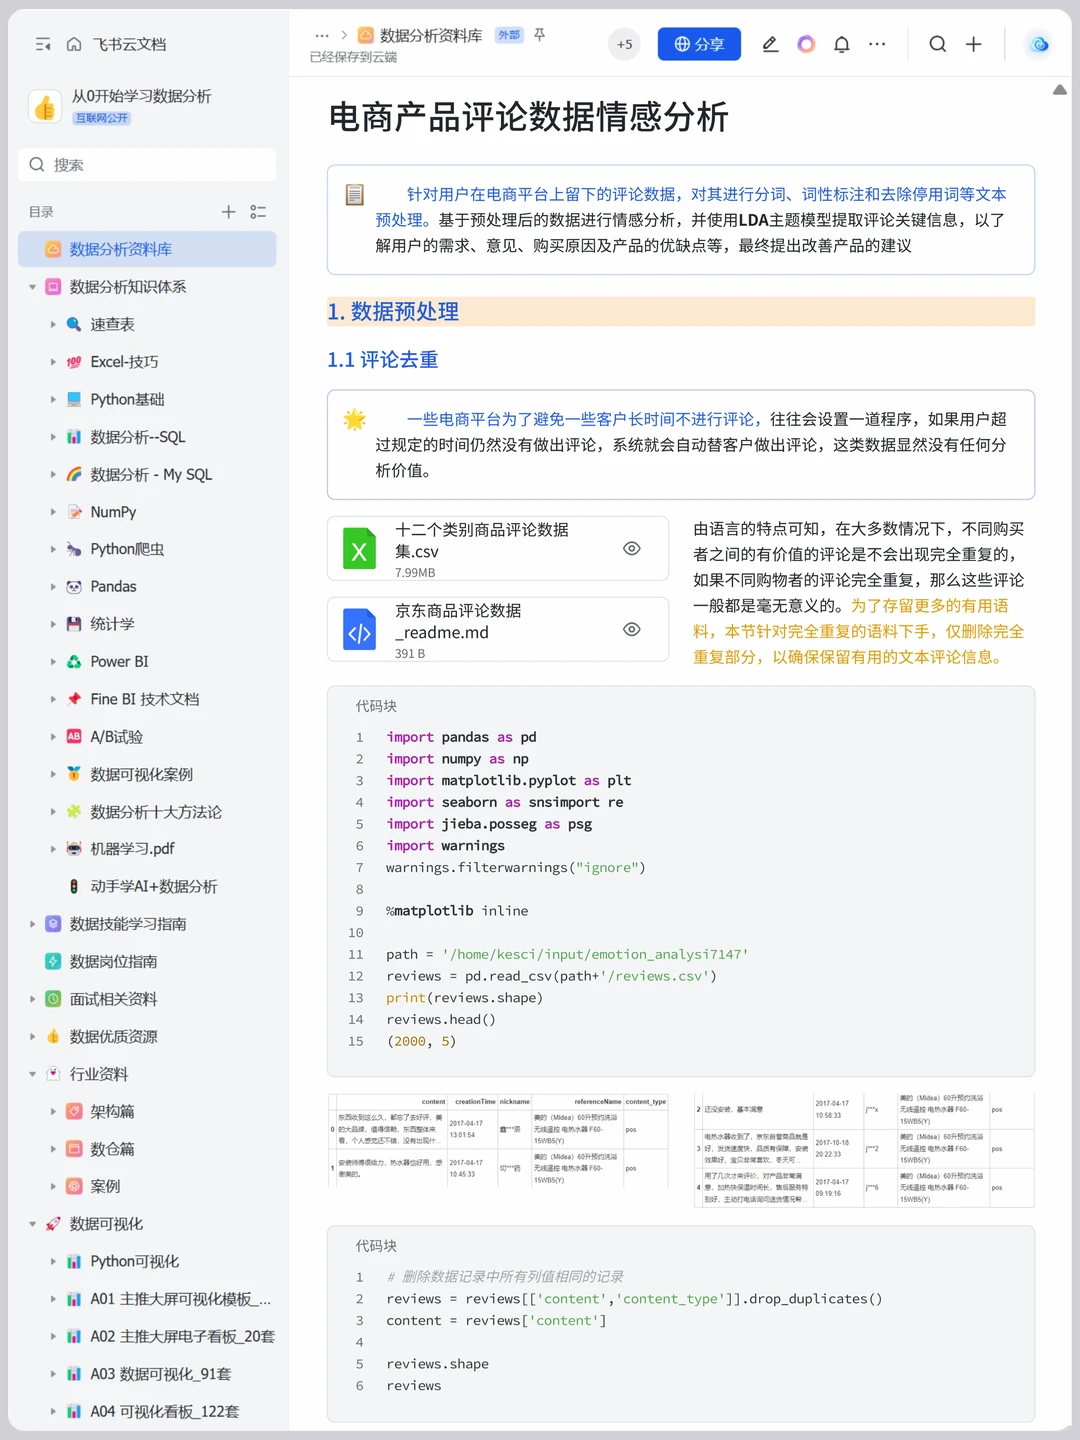Open Python爬虫 page
Viewport: 1080px width, 1440px height.
127,549
